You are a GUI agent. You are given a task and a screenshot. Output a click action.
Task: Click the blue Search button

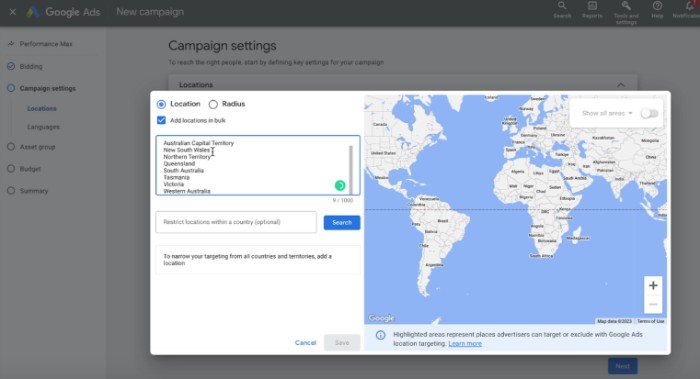click(342, 222)
